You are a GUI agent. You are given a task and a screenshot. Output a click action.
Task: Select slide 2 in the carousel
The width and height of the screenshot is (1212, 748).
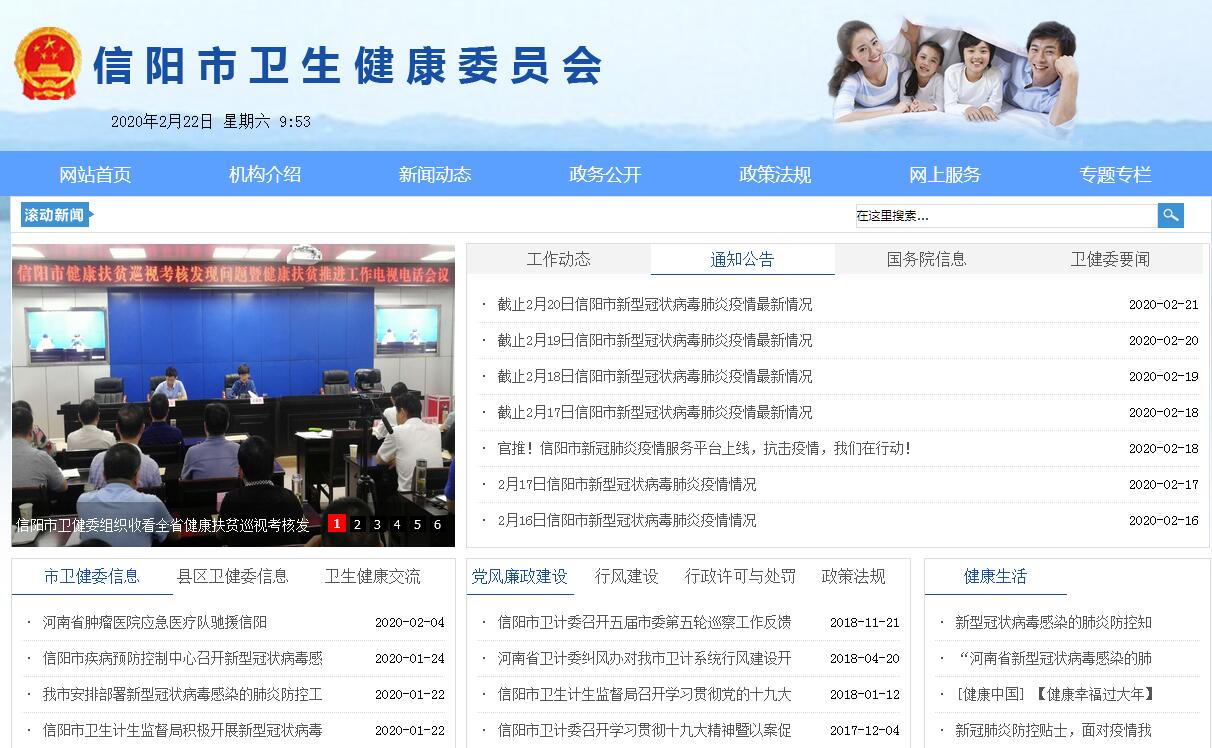click(x=357, y=524)
